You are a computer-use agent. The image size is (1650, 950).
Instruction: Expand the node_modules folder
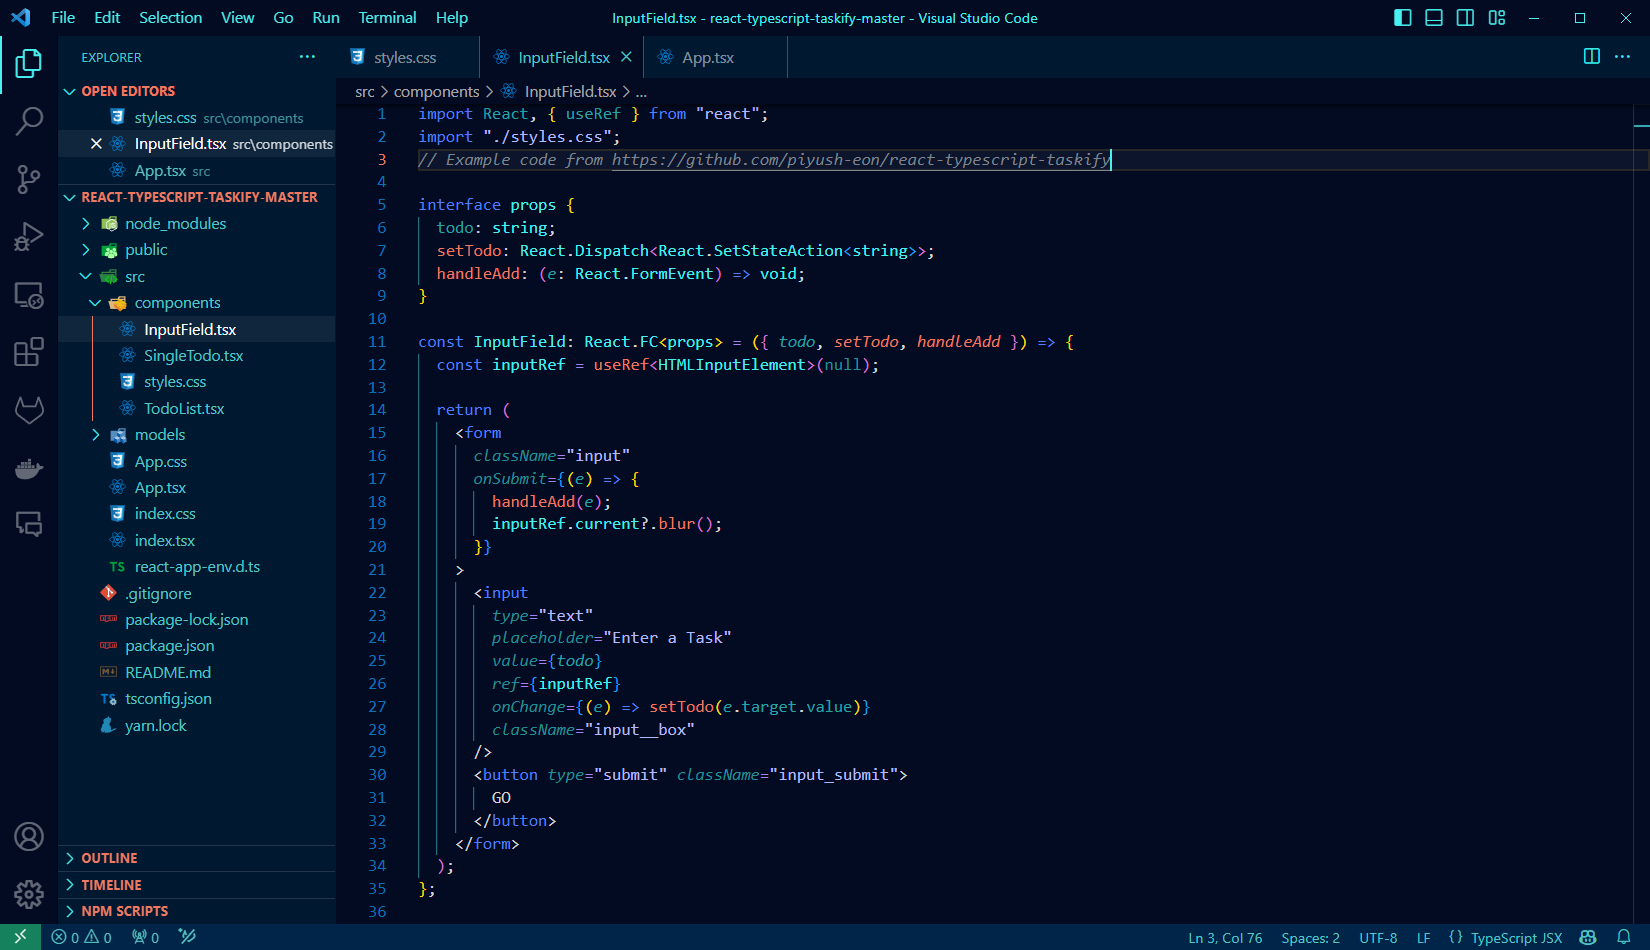click(x=197, y=224)
